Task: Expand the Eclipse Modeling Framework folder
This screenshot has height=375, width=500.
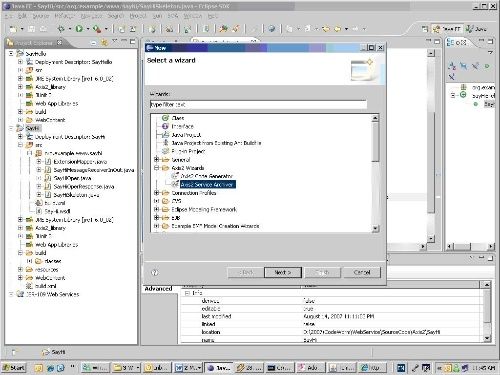Action: [156, 209]
